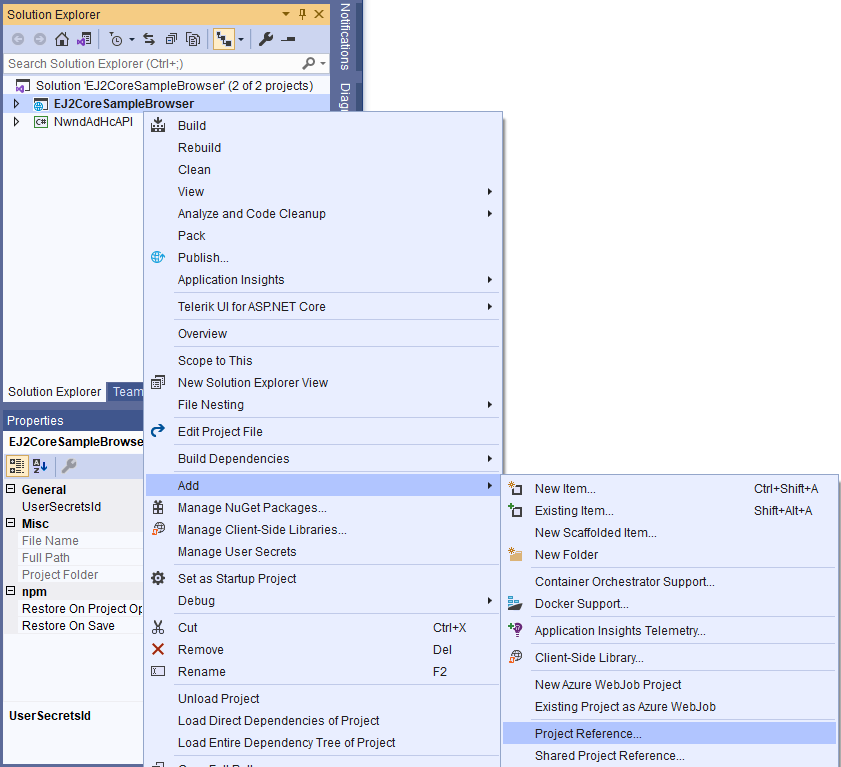
Task: Click Preview Selected Items dash icon
Action: pyautogui.click(x=288, y=39)
